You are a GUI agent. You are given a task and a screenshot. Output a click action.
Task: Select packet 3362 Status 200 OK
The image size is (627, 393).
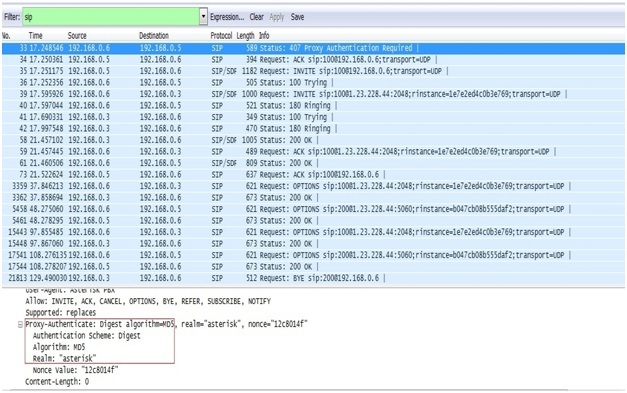[x=313, y=197]
